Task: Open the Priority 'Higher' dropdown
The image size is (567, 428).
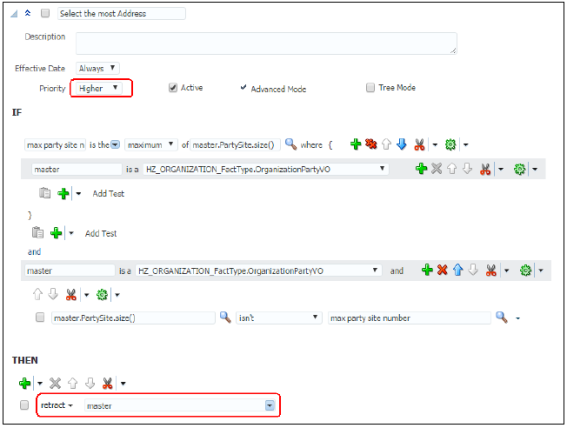Action: [x=100, y=89]
